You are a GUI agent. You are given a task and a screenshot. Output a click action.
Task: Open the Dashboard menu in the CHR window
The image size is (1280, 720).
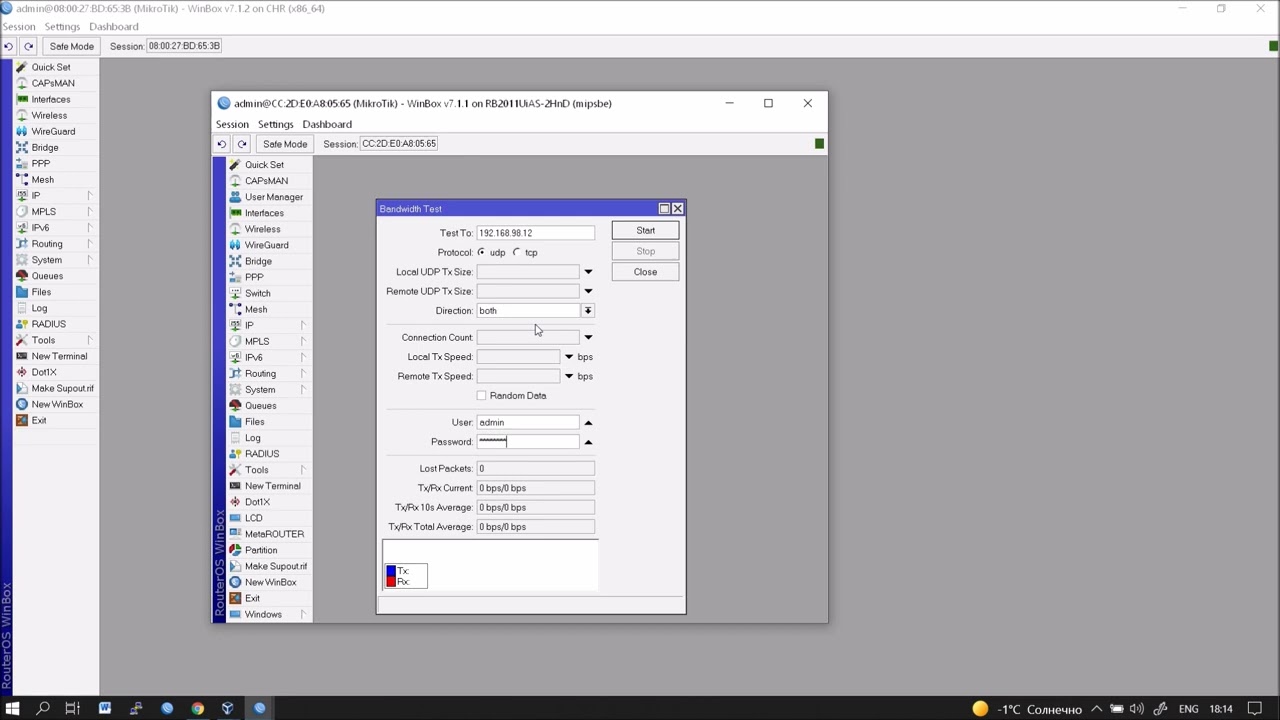(x=114, y=27)
